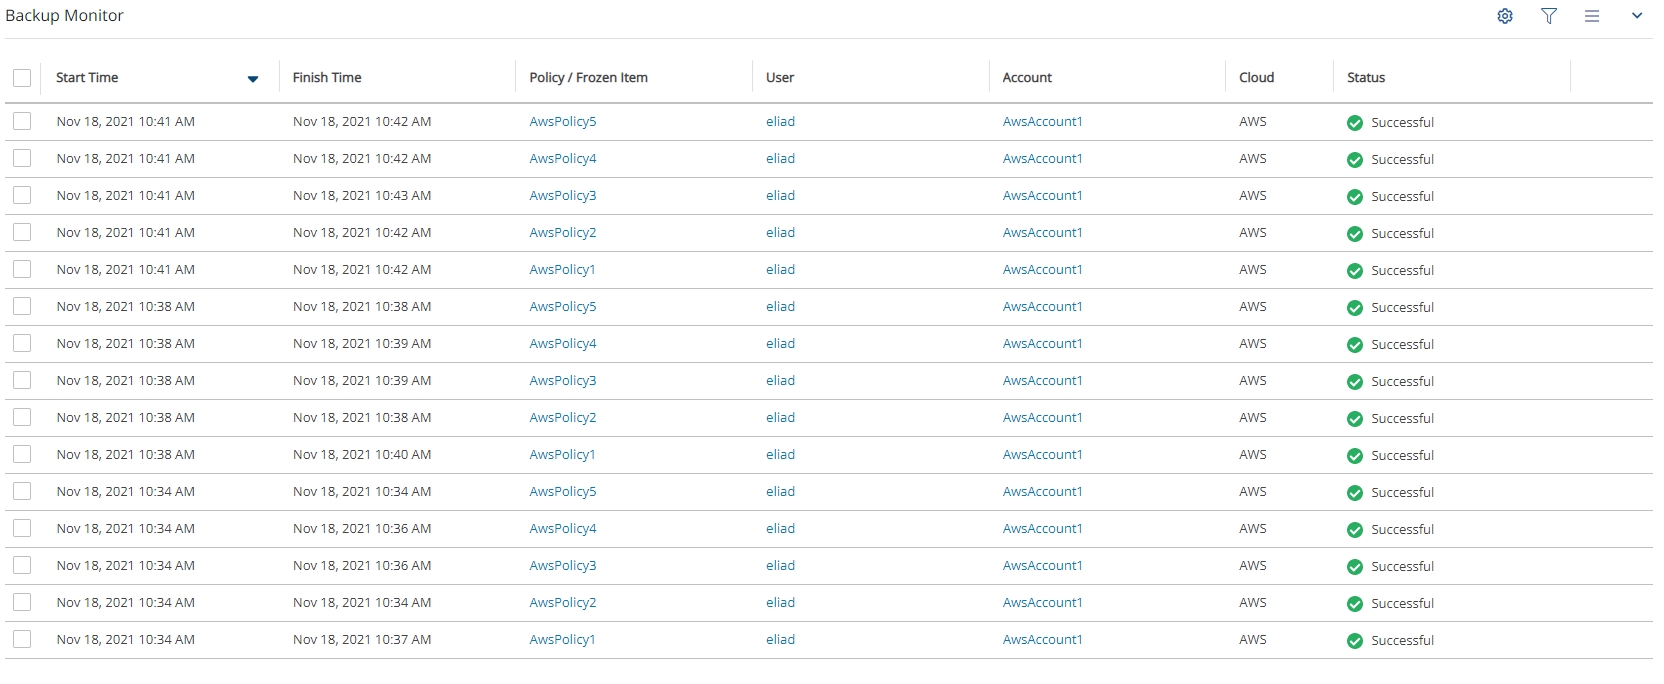
Task: Open AwsPolicy1 link finishing at 10:40 AM
Action: pyautogui.click(x=562, y=455)
